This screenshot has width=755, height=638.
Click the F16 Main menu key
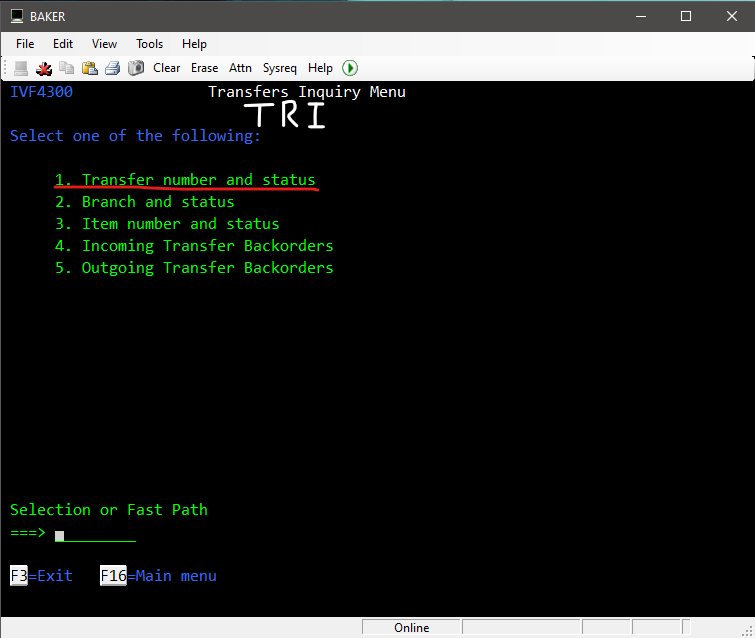click(158, 576)
